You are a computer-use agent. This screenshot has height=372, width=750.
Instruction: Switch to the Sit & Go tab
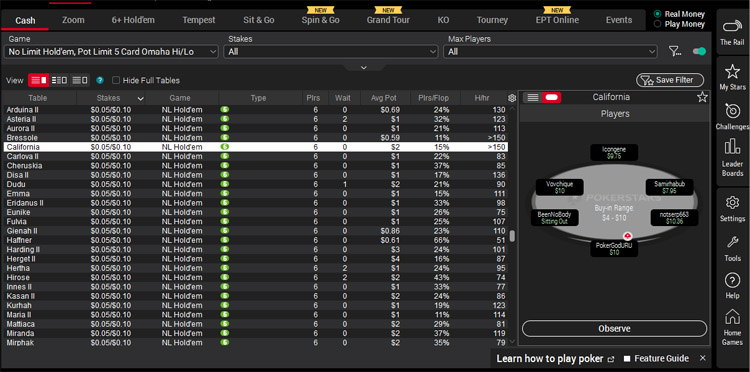click(259, 20)
